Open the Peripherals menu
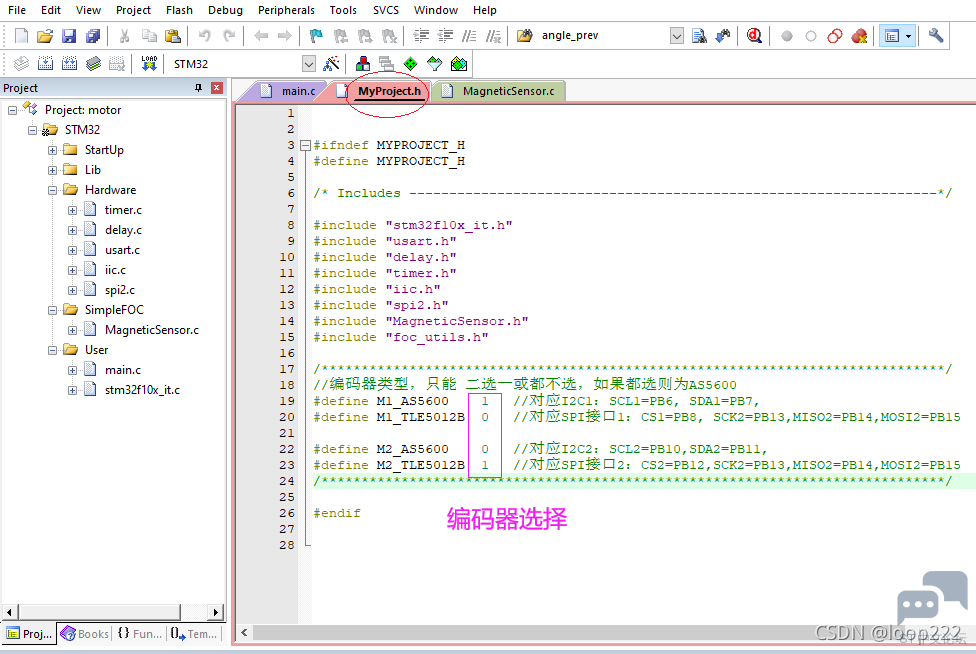Image resolution: width=976 pixels, height=654 pixels. coord(286,10)
